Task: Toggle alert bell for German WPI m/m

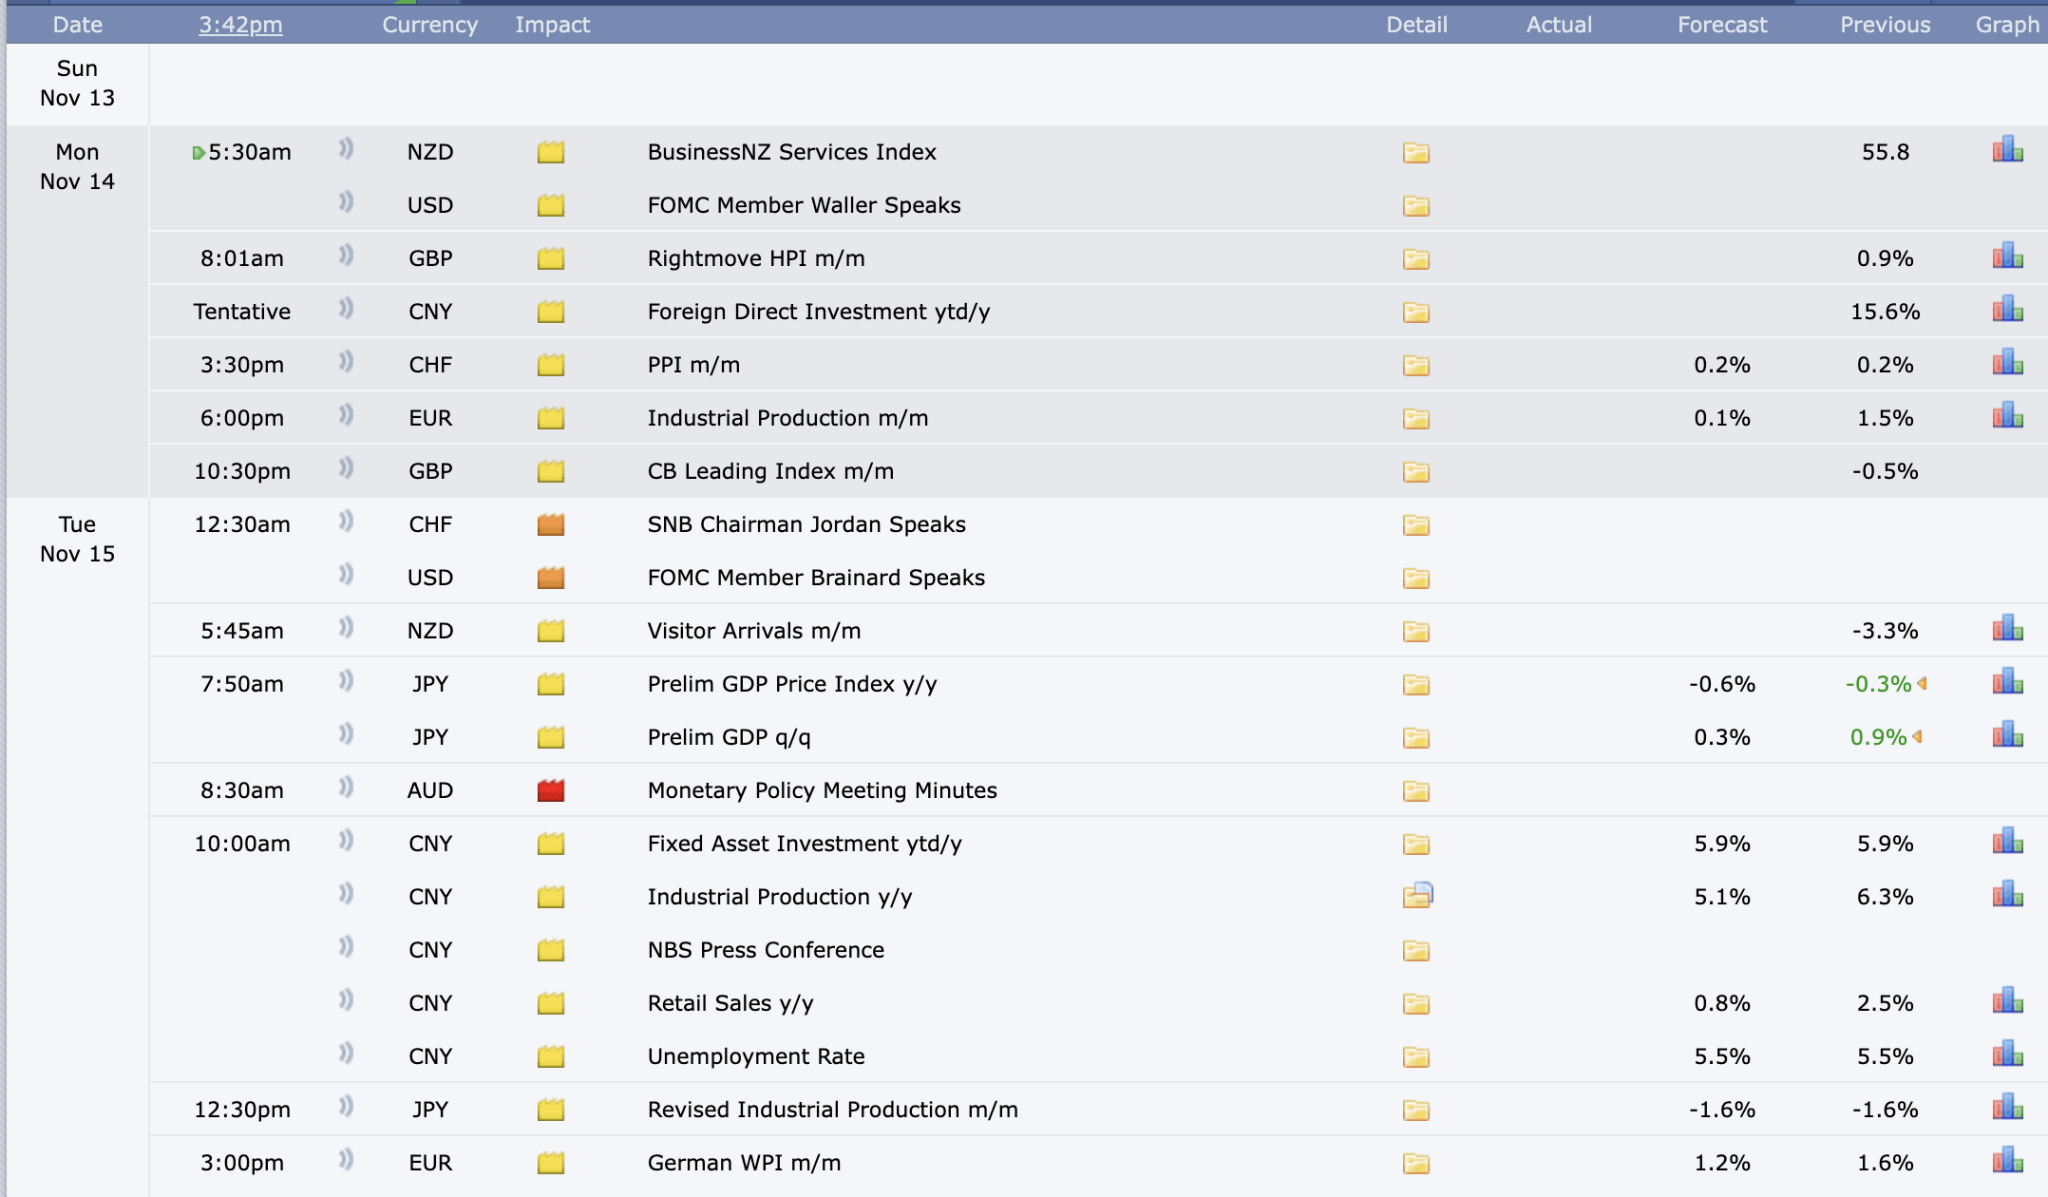Action: point(346,1160)
